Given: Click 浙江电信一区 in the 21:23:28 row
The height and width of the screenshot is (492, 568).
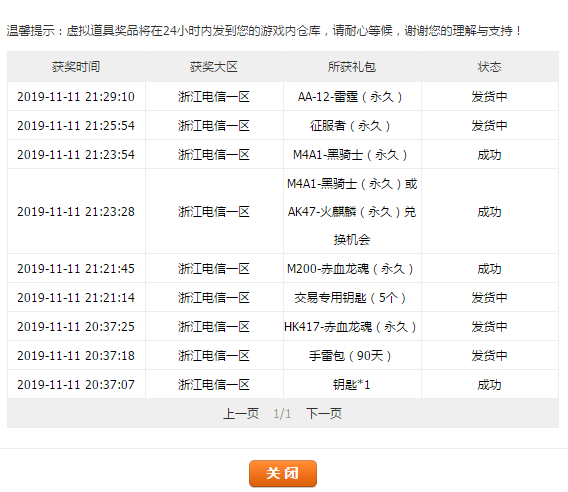Looking at the screenshot, I should click(214, 212).
